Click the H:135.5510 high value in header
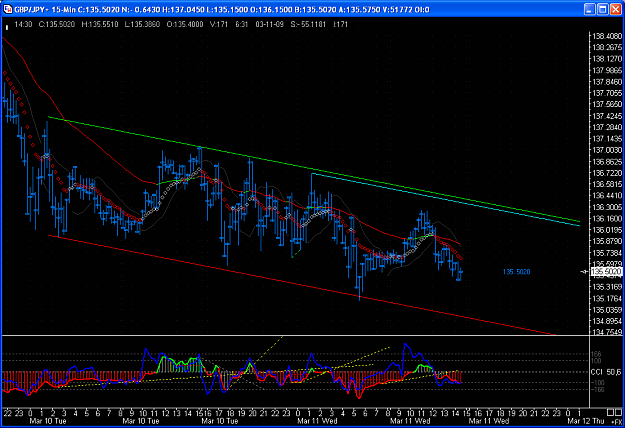This screenshot has width=625, height=428. [100, 24]
